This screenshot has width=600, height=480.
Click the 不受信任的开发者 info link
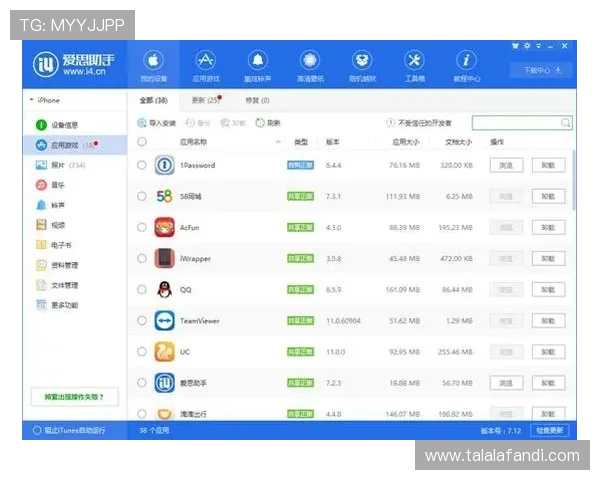pyautogui.click(x=419, y=123)
